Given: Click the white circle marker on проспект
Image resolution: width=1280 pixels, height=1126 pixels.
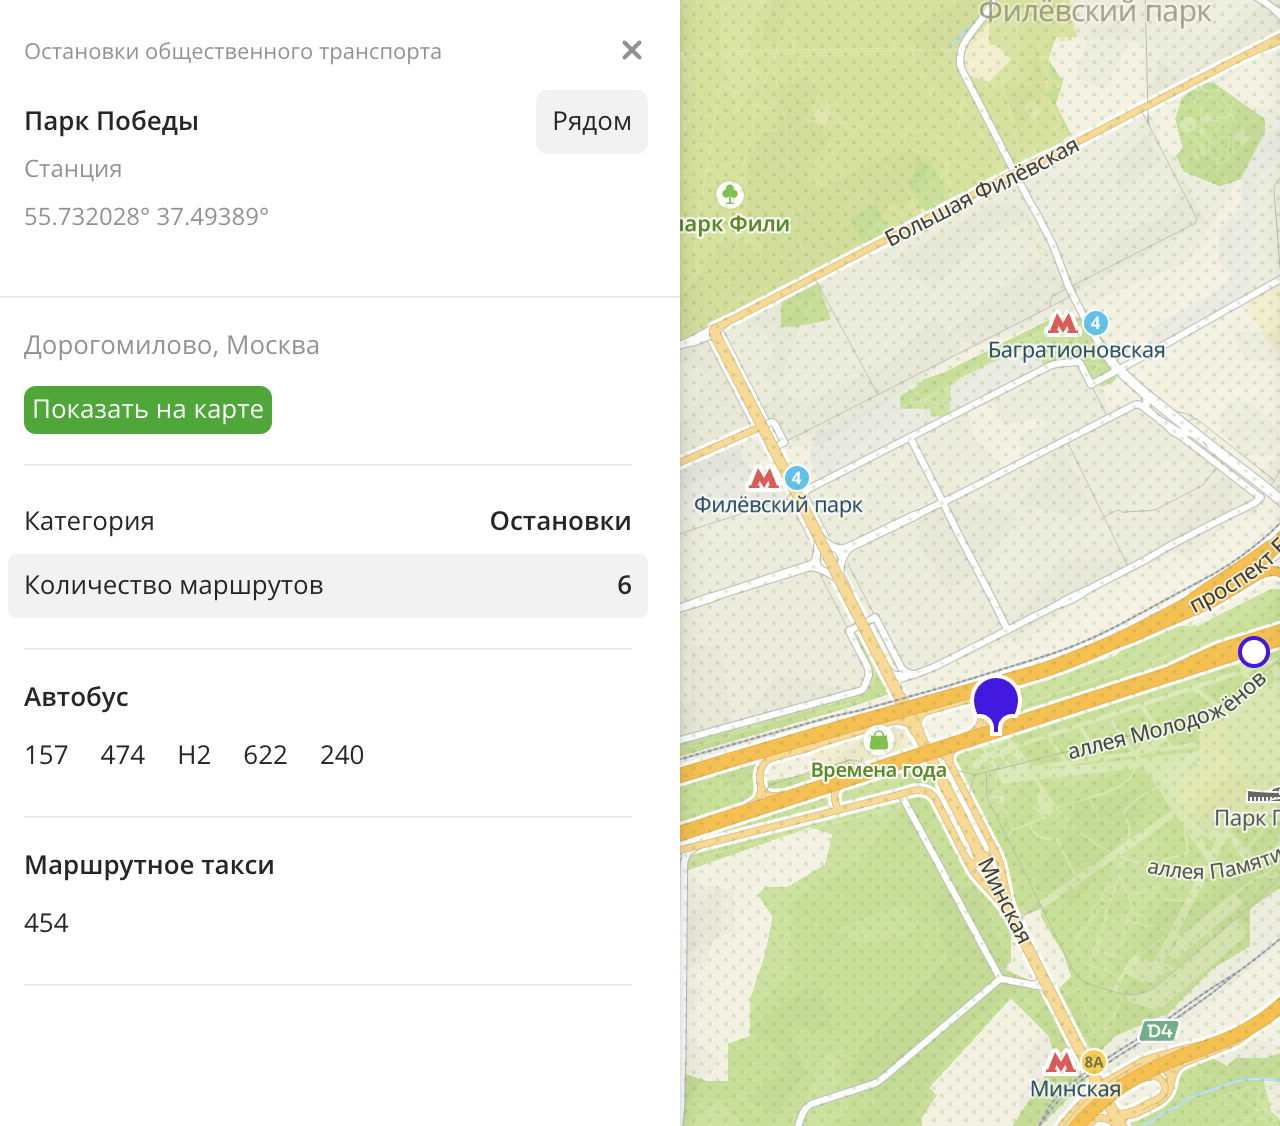Looking at the screenshot, I should pyautogui.click(x=1253, y=651).
